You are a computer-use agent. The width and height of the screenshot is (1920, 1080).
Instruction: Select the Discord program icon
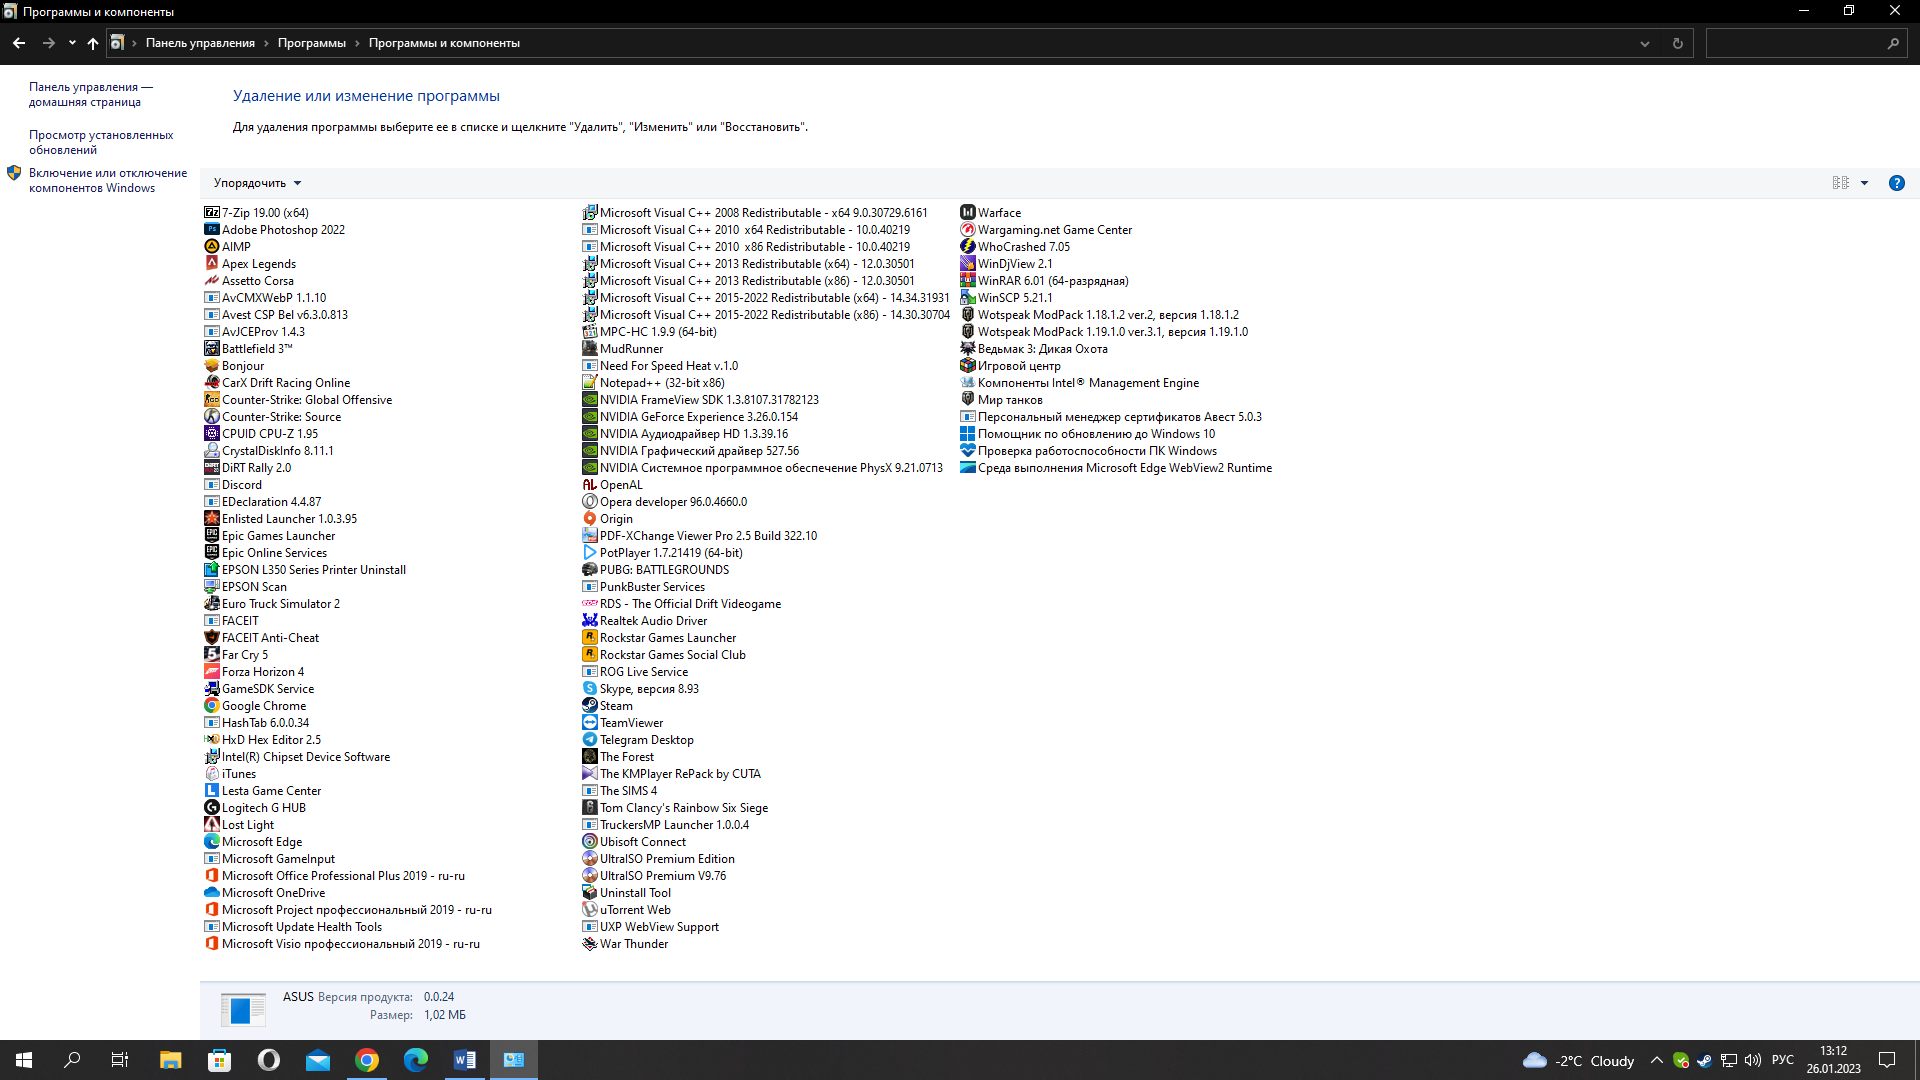pos(211,485)
